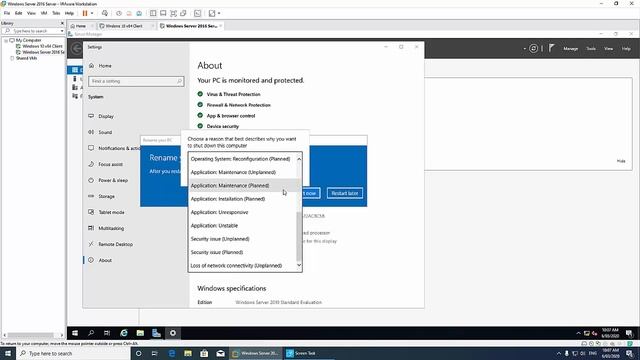Viewport: 640px width, 360px height.
Task: Open Server Manager navigation dropdown arrow
Action: click(x=524, y=49)
